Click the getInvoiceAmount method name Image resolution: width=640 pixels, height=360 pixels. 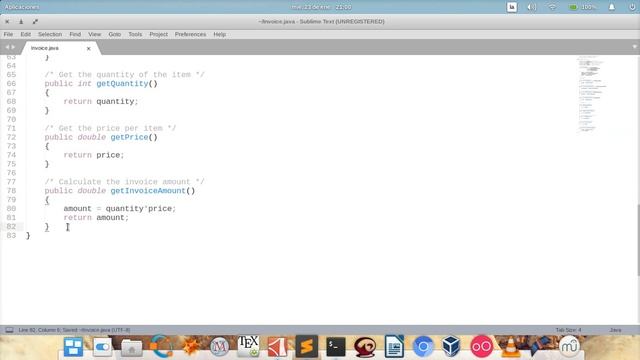point(148,191)
